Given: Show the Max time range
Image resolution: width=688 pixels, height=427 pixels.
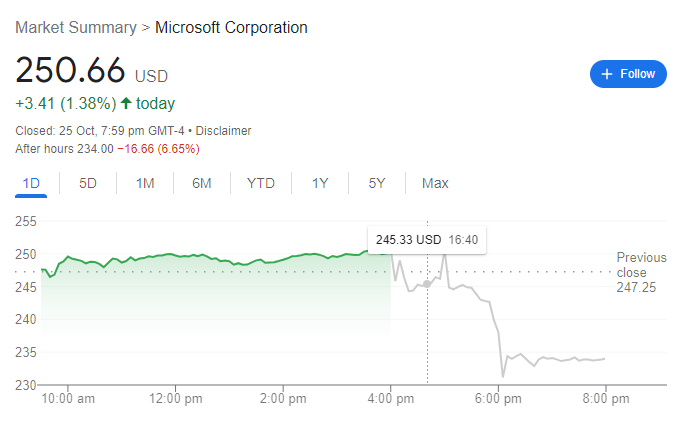Looking at the screenshot, I should pyautogui.click(x=435, y=183).
